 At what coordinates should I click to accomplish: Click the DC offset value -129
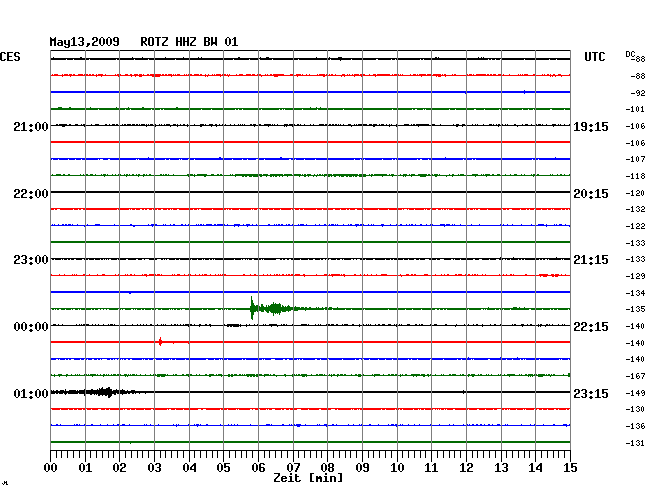(635, 276)
